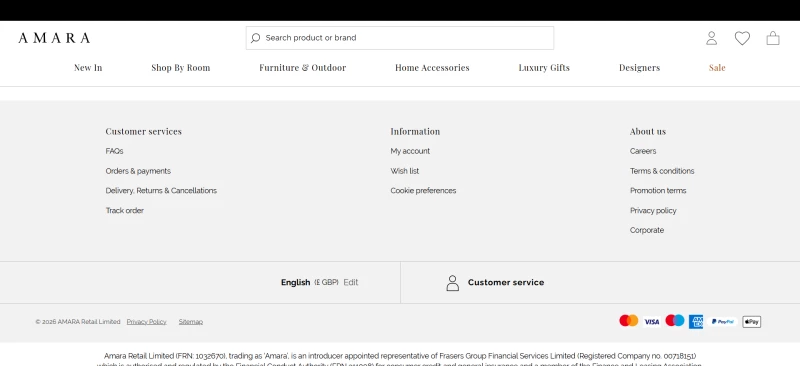Click the AMARA logo
The image size is (800, 366).
pos(54,38)
